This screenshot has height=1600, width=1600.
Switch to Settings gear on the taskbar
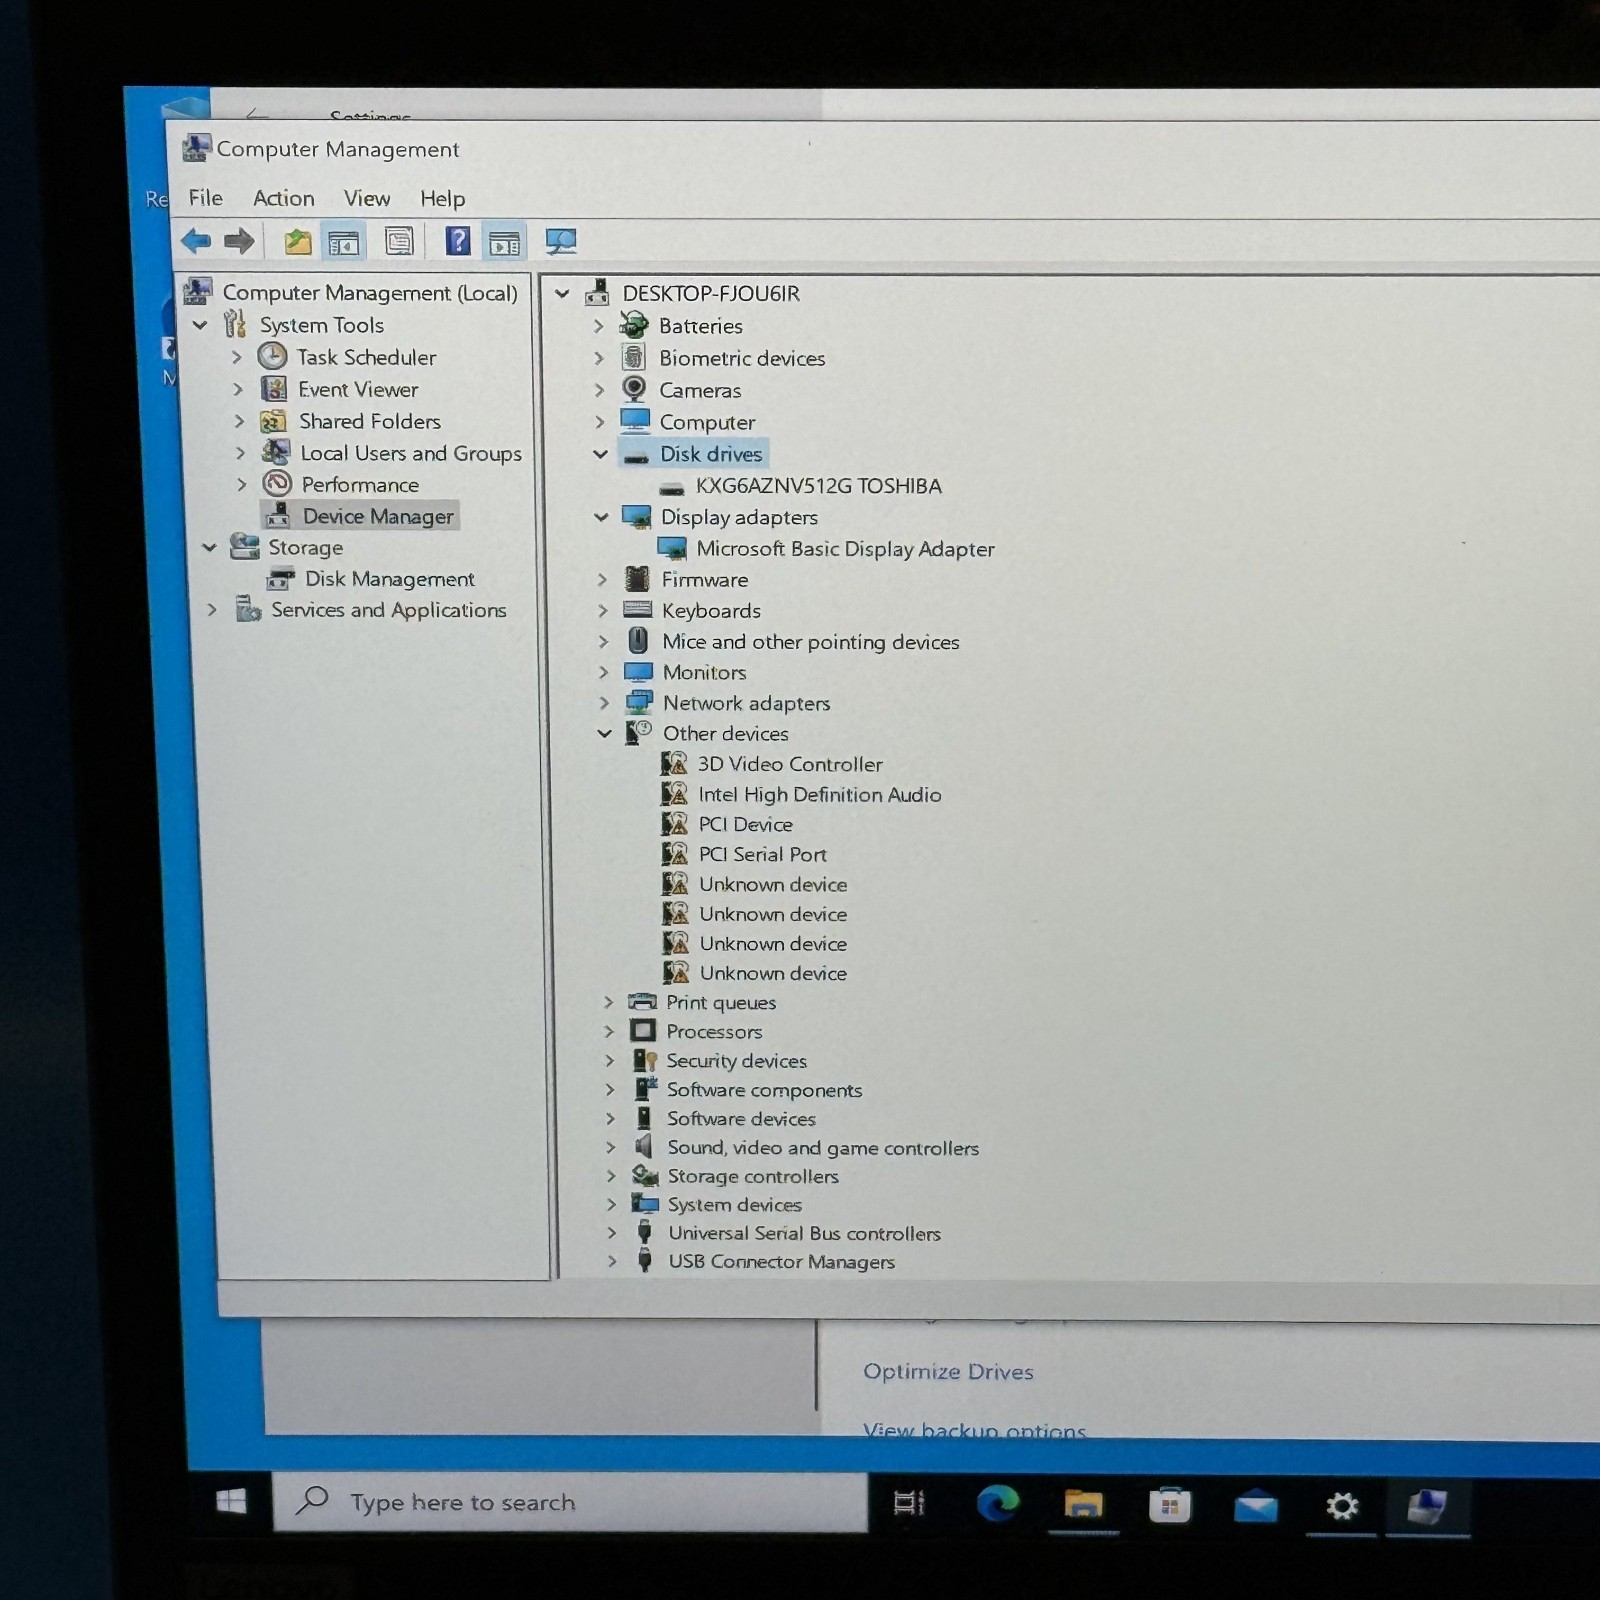(1342, 1505)
